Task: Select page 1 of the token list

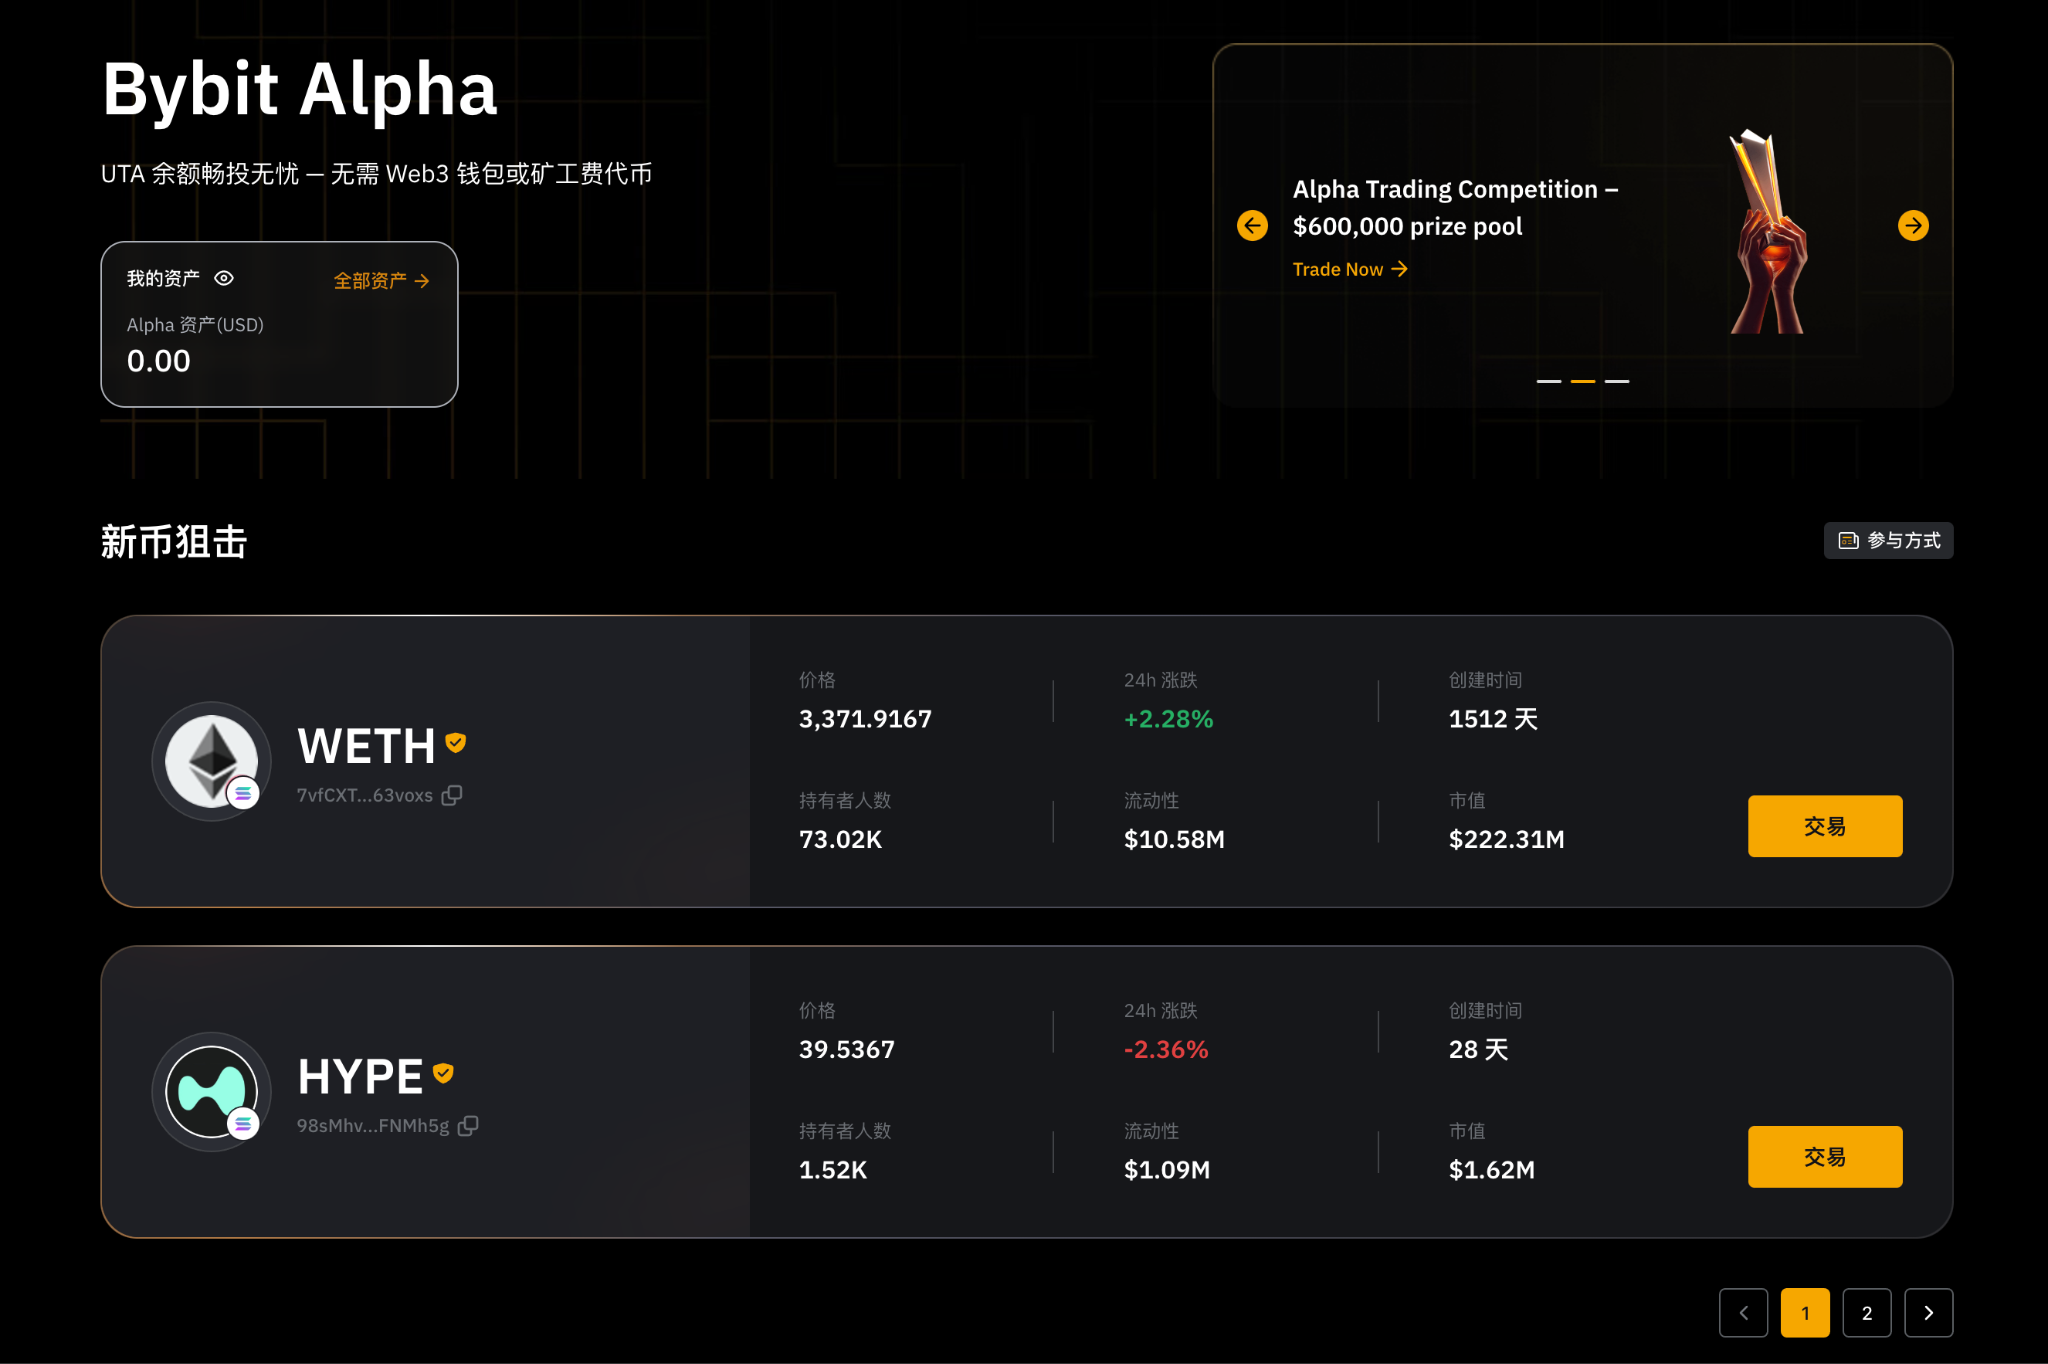Action: tap(1805, 1312)
